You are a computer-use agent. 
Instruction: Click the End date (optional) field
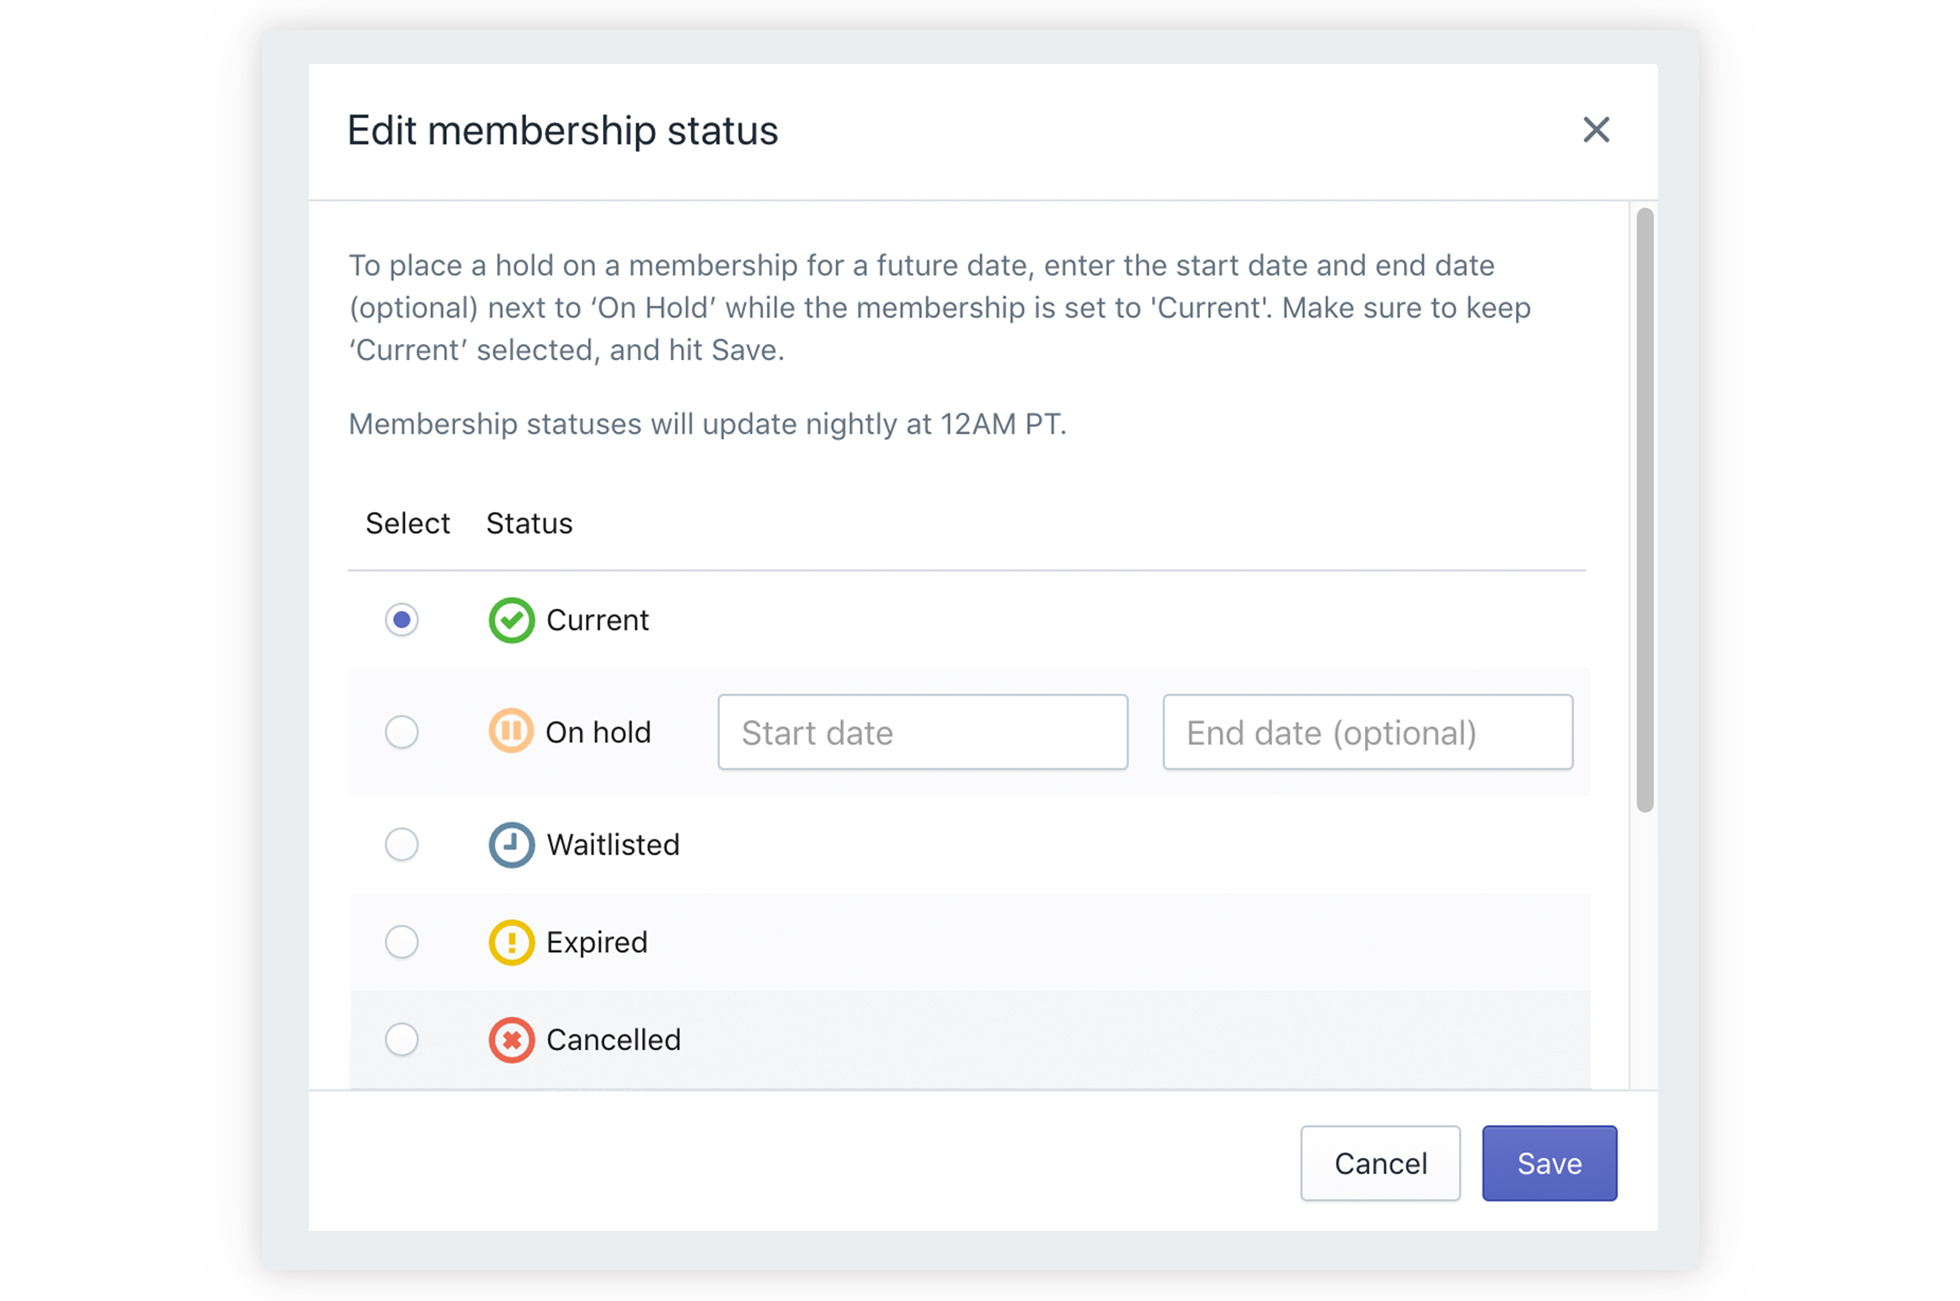tap(1367, 732)
